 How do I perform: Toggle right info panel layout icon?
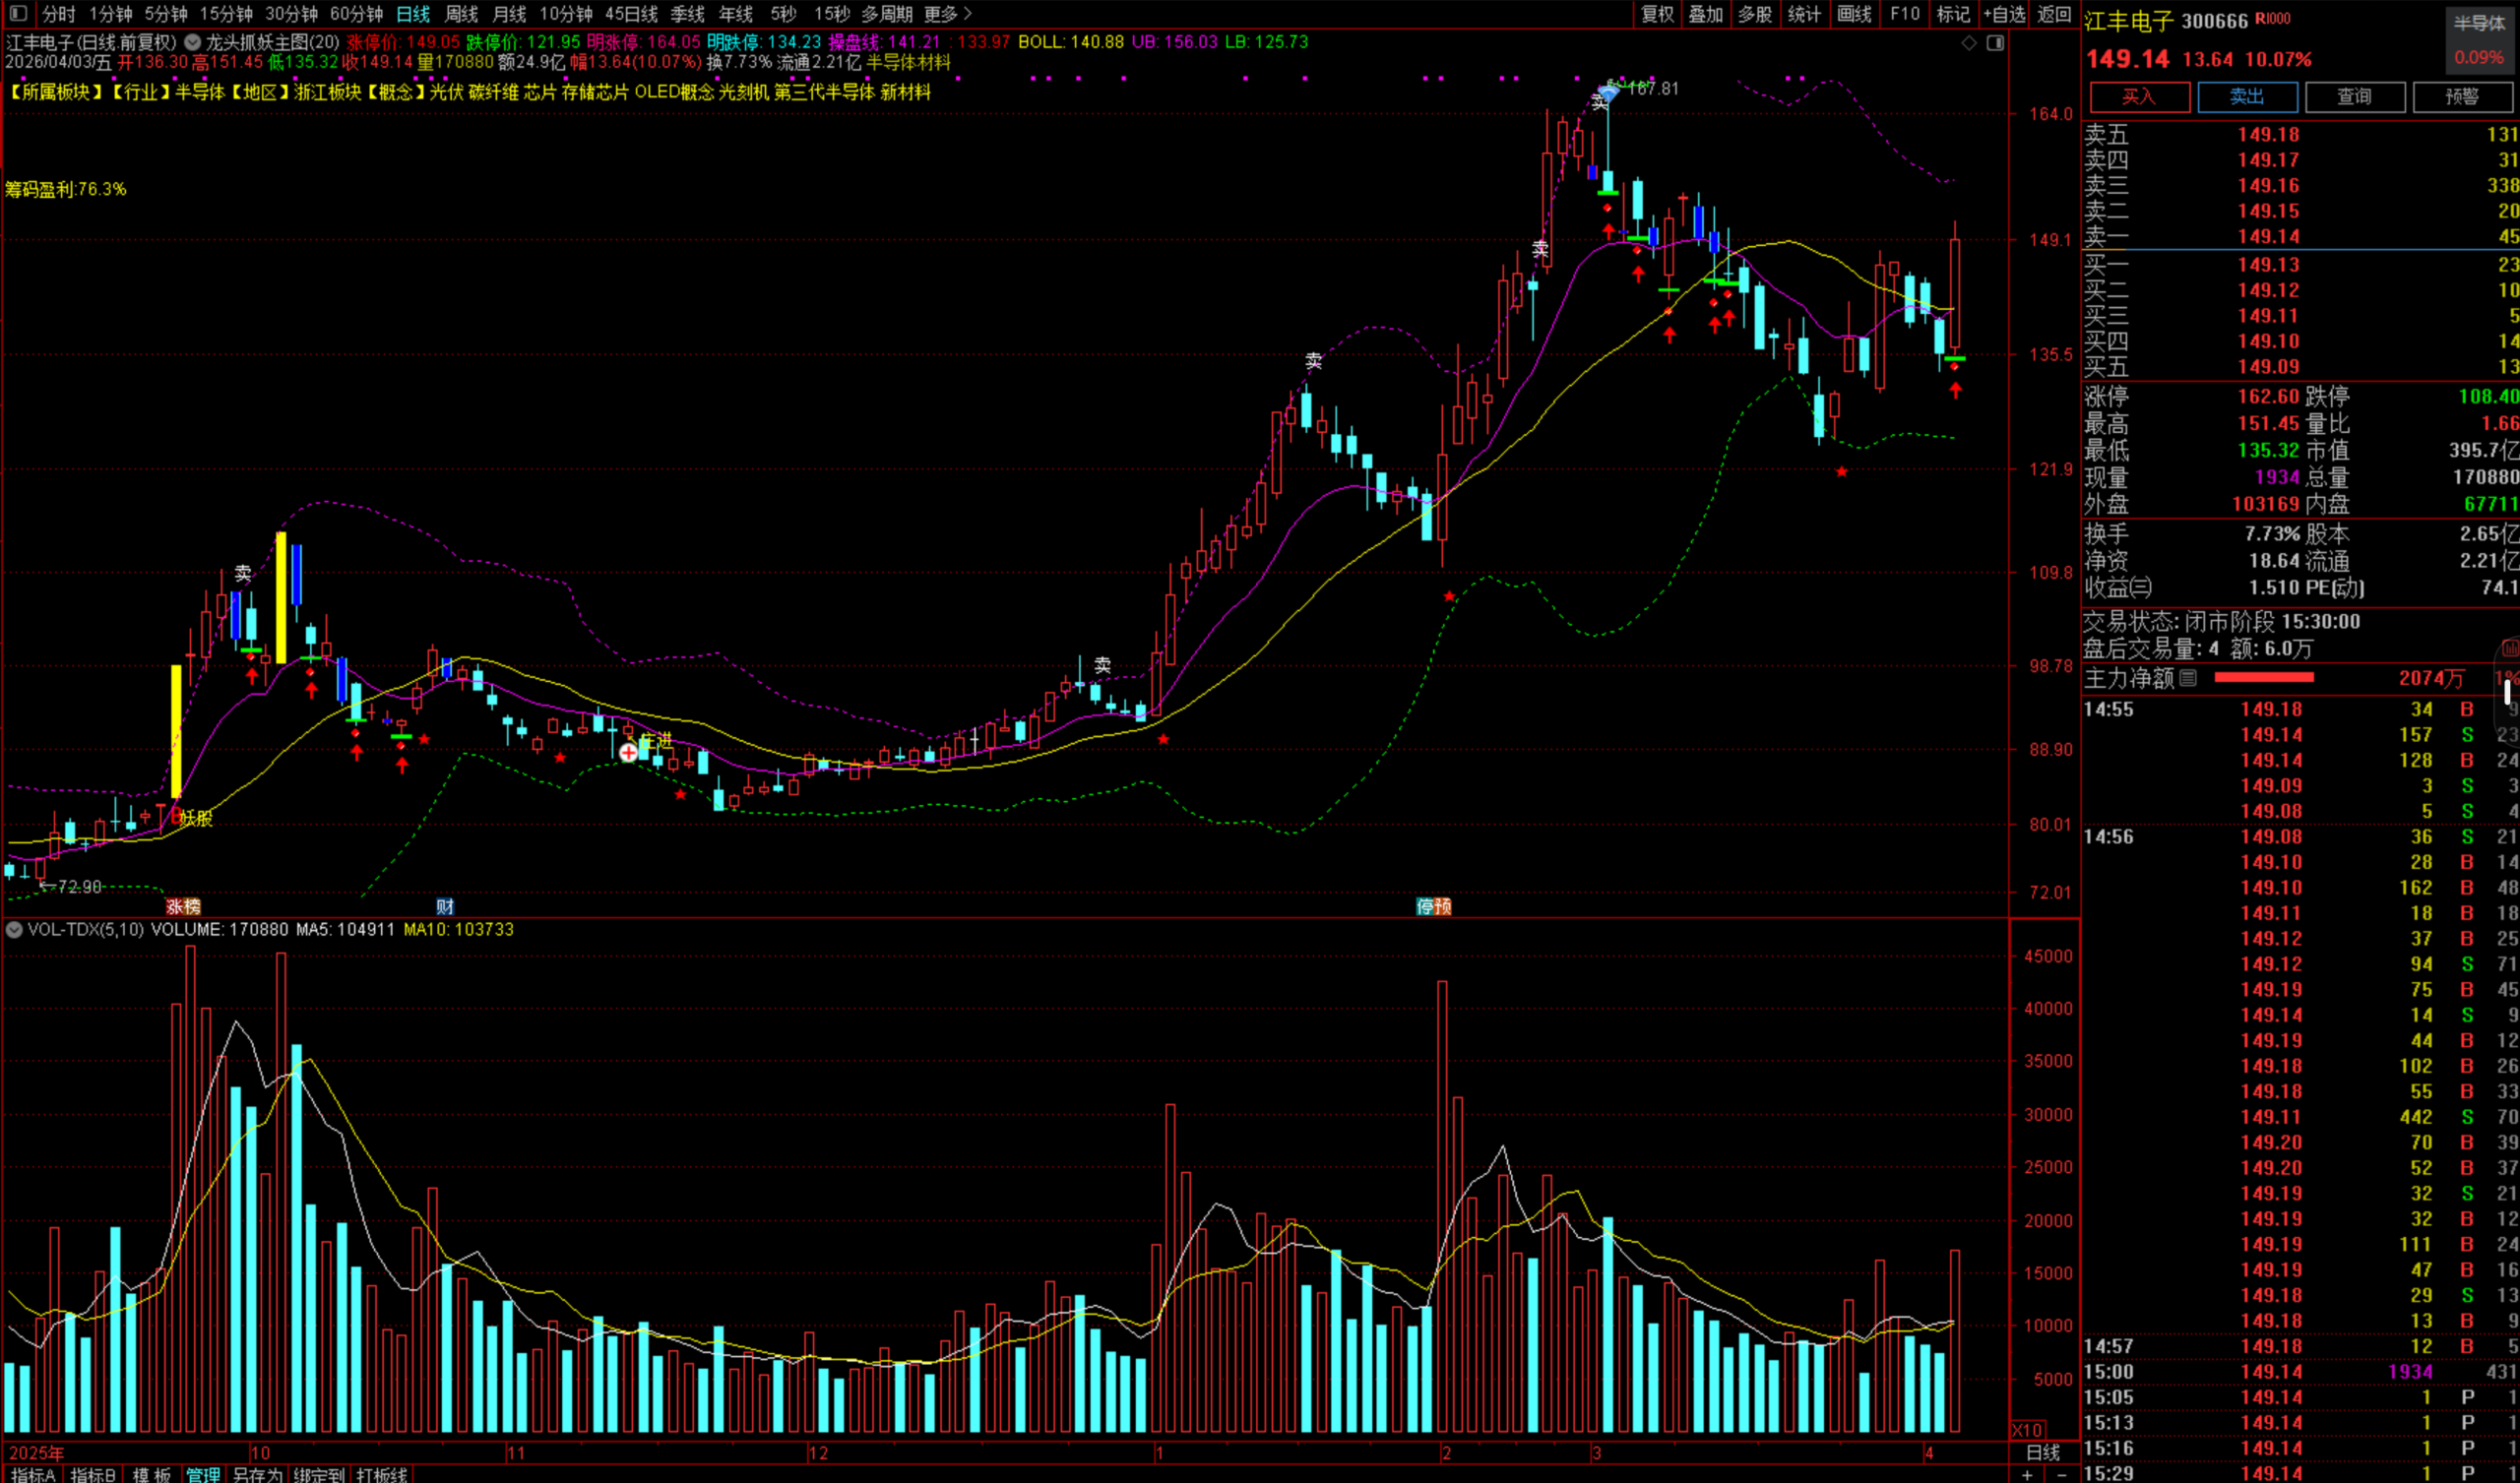click(1995, 43)
